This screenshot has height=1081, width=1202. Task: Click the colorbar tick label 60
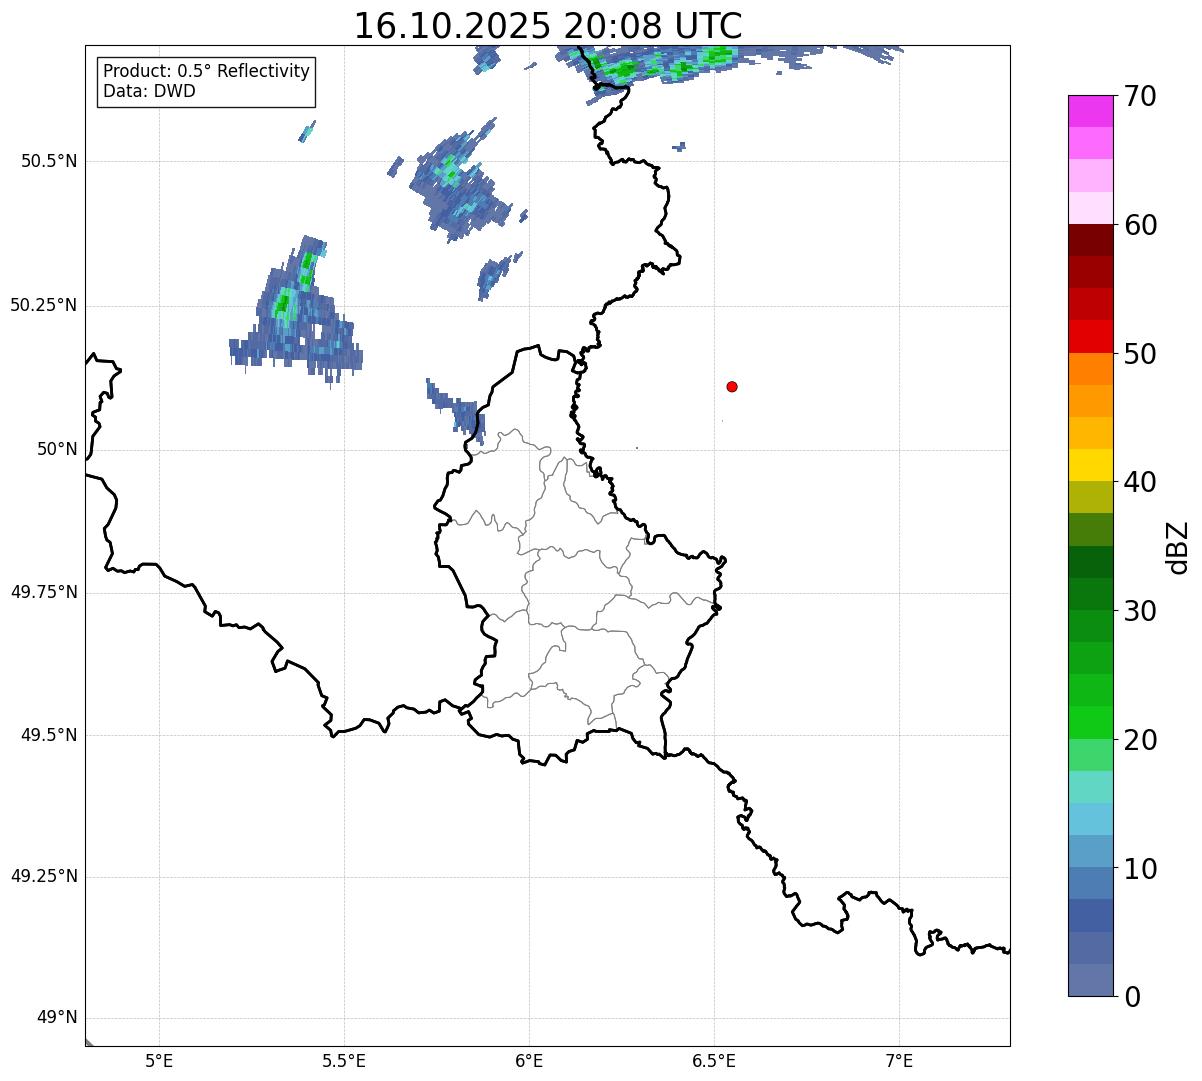[1140, 225]
